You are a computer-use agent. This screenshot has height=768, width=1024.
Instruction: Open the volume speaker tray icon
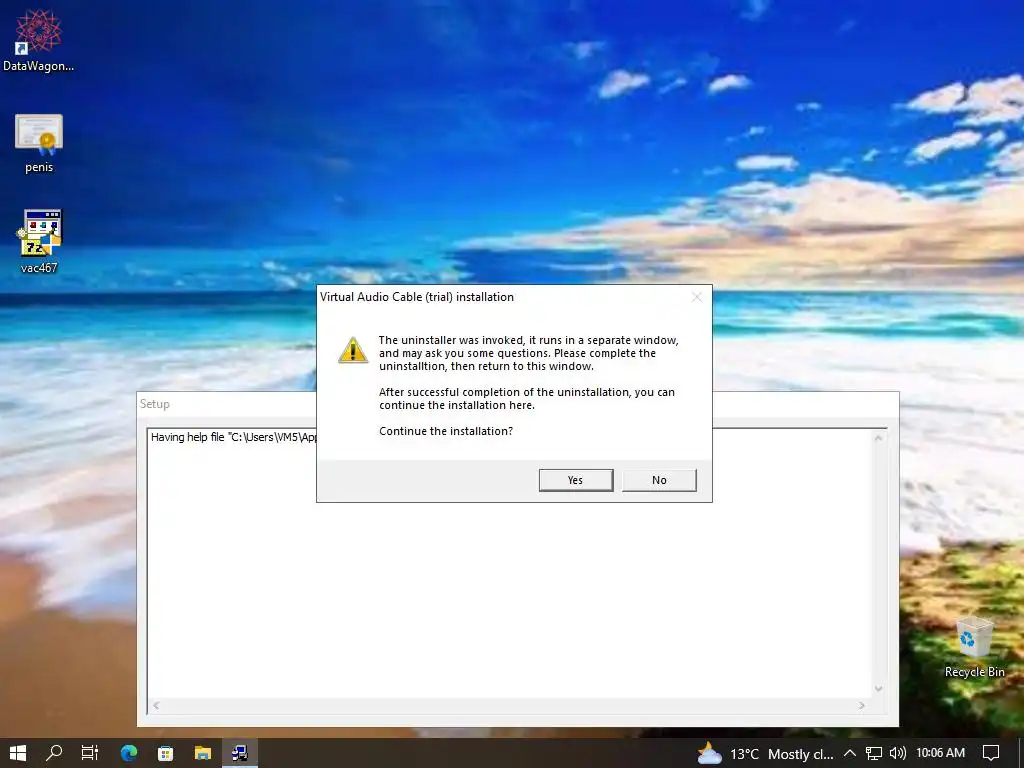point(898,753)
